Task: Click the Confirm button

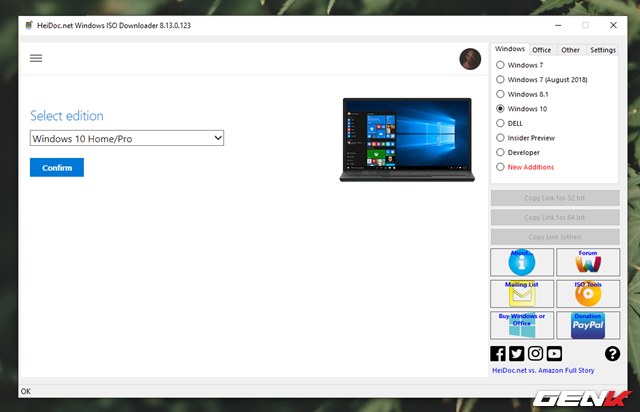Action: point(57,167)
